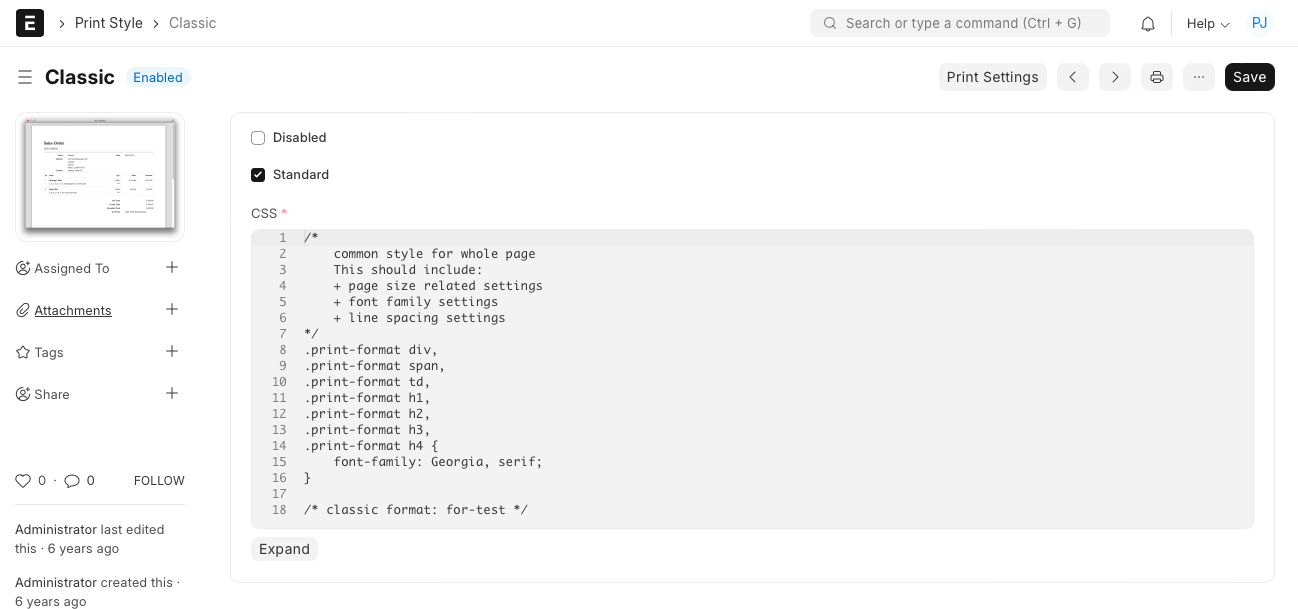This screenshot has width=1298, height=609.
Task: Go to next document arrow
Action: coord(1115,77)
